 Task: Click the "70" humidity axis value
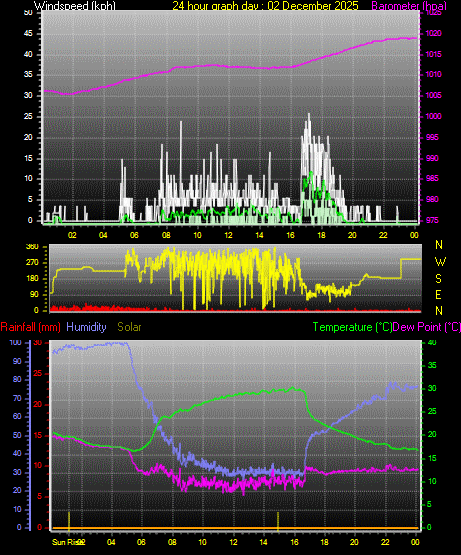pos(17,399)
